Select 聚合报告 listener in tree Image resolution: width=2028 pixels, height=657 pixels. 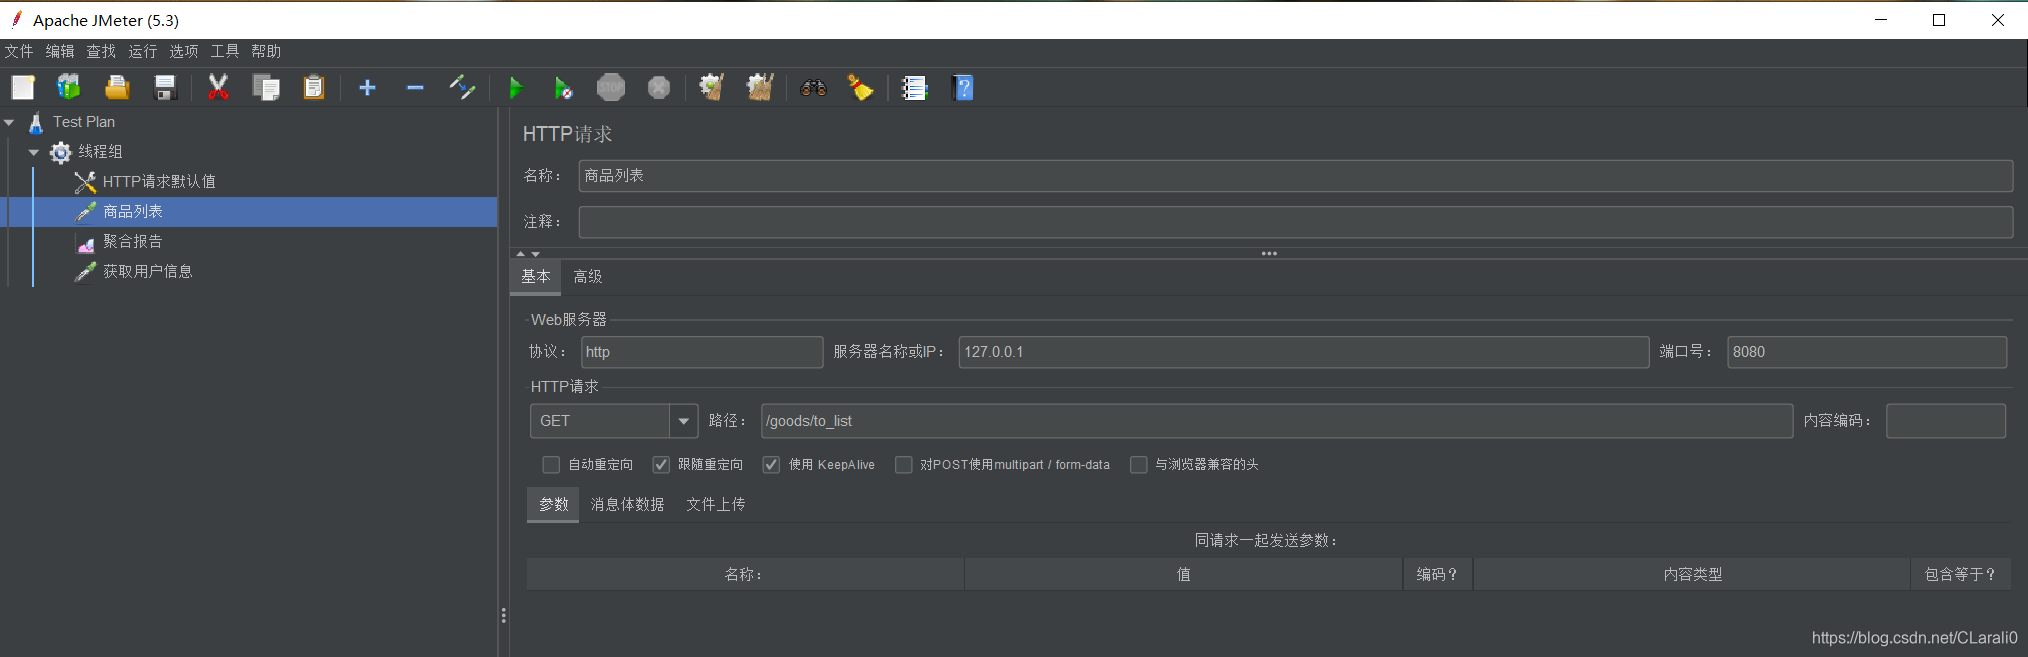(132, 242)
